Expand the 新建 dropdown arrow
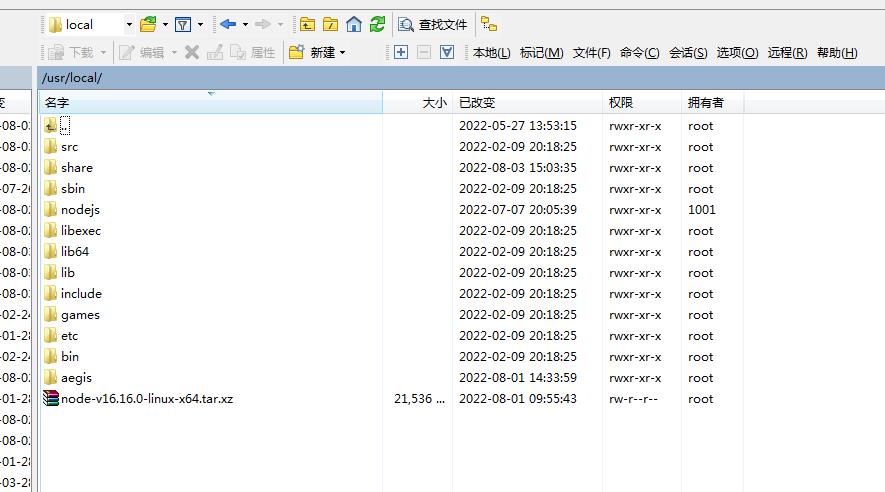 pyautogui.click(x=343, y=53)
